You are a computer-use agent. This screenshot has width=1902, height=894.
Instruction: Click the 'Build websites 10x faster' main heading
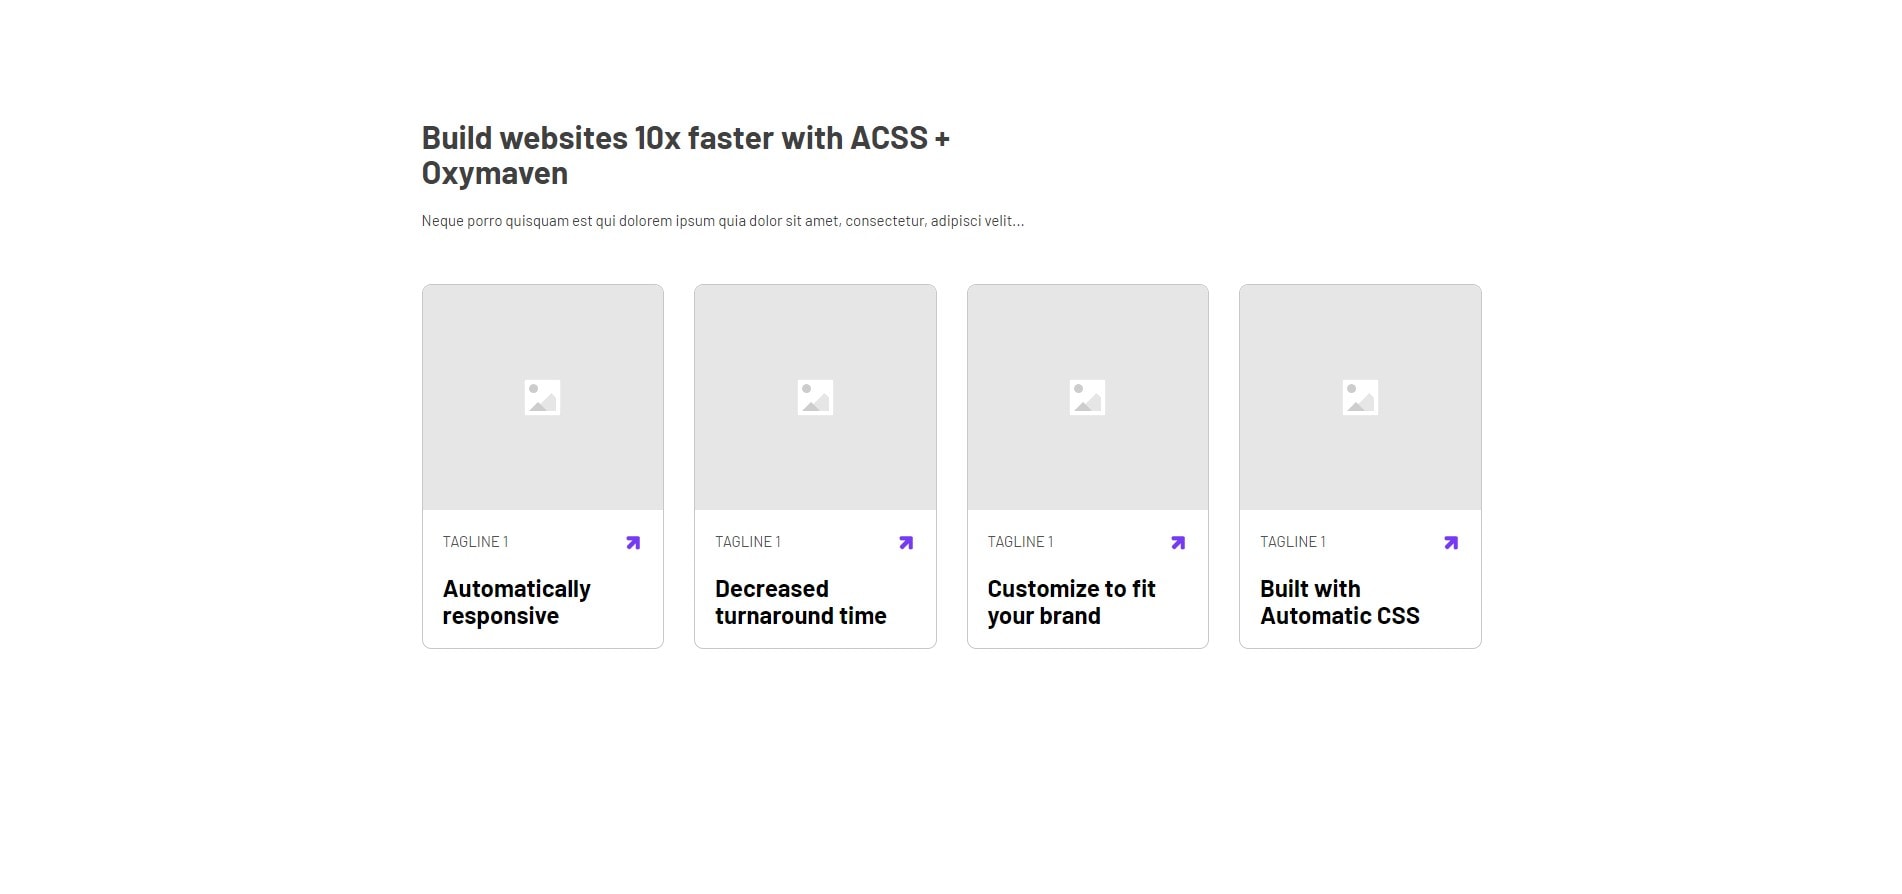pos(685,155)
